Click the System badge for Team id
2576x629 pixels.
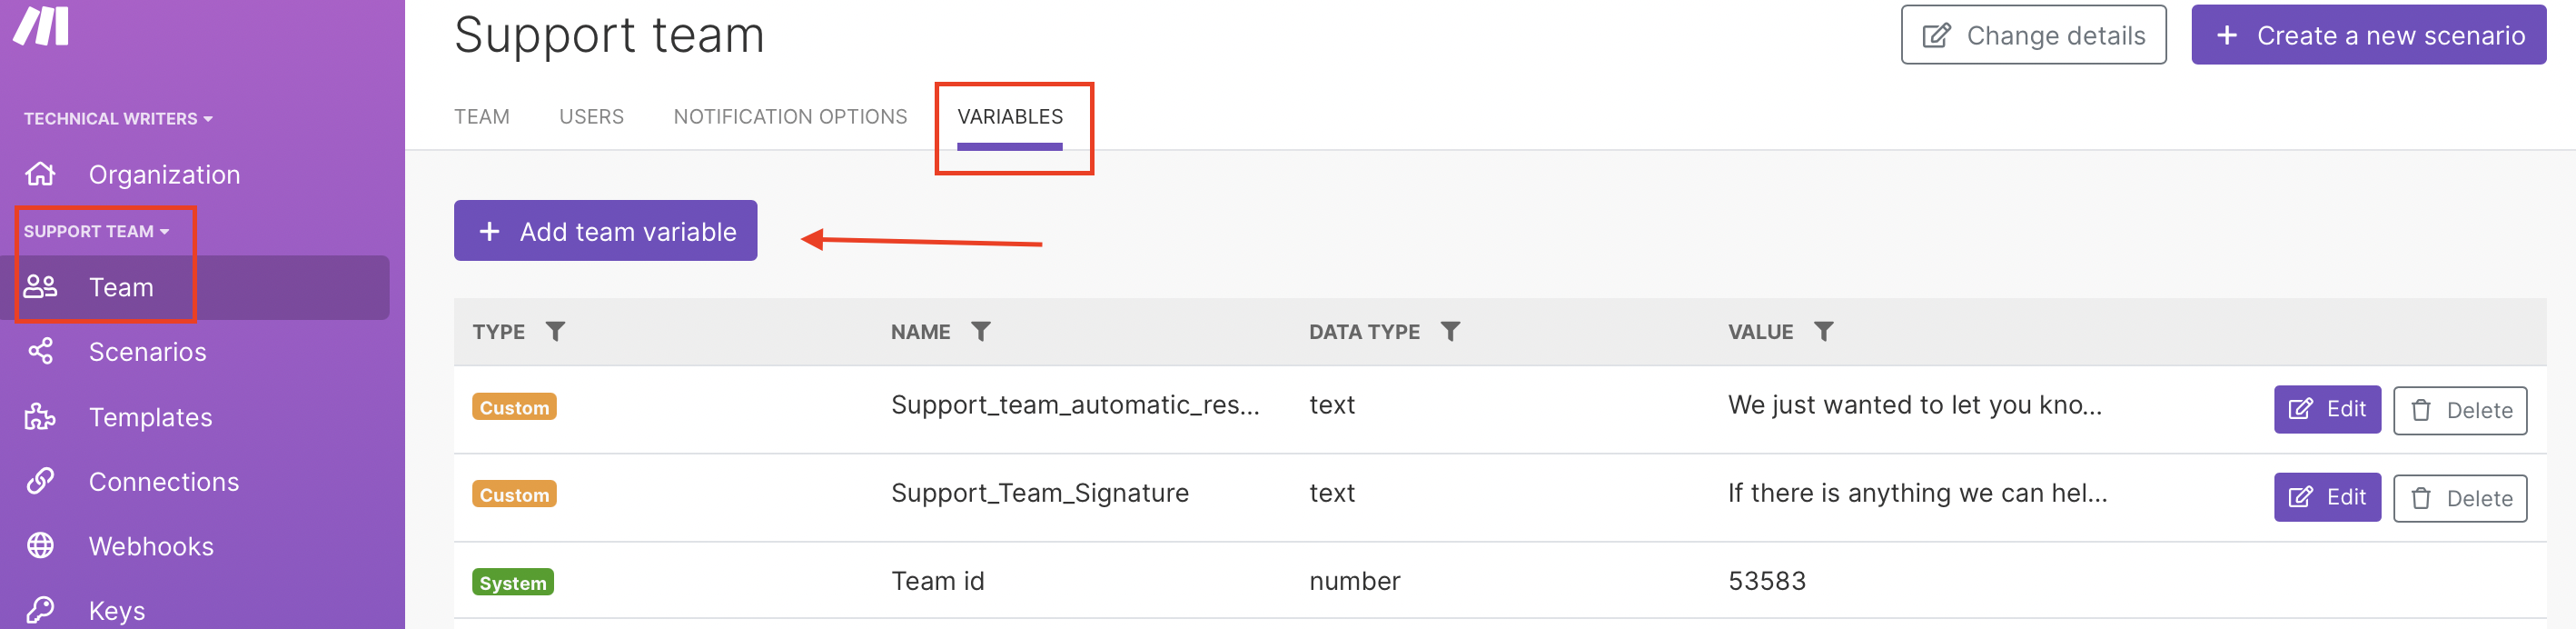(x=513, y=582)
